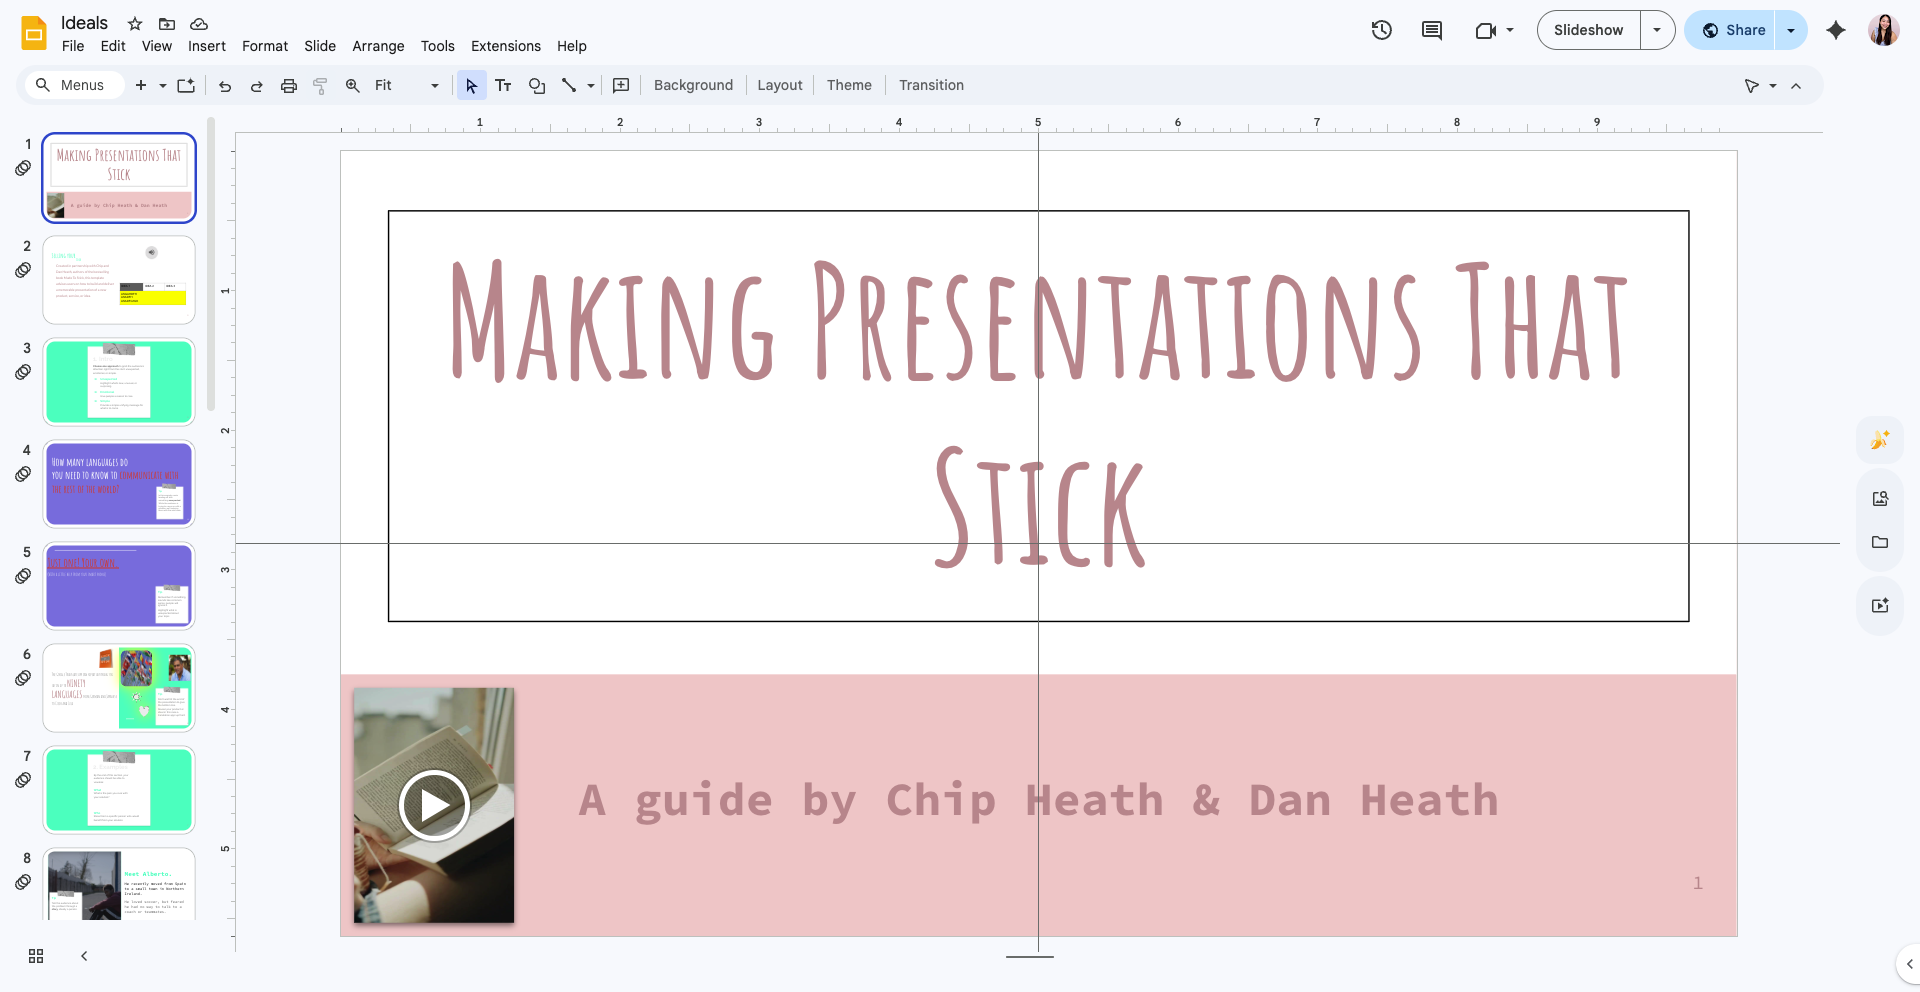The image size is (1920, 992).
Task: Play the video on the slide
Action: click(x=434, y=805)
